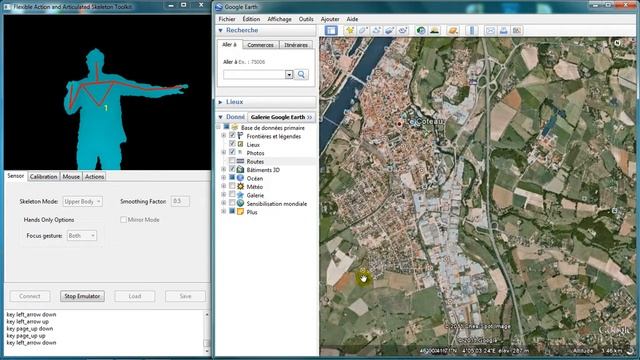Uncheck the Photos layer checkbox

click(232, 152)
